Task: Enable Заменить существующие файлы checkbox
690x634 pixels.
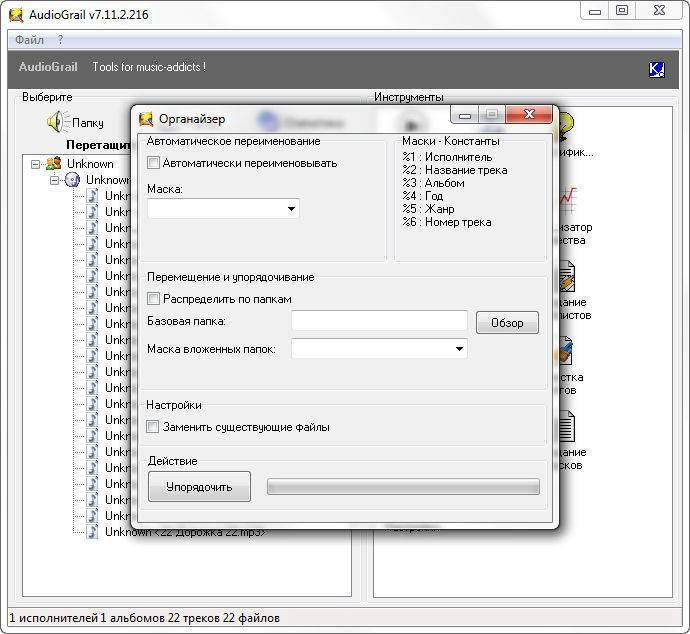Action: pos(152,426)
